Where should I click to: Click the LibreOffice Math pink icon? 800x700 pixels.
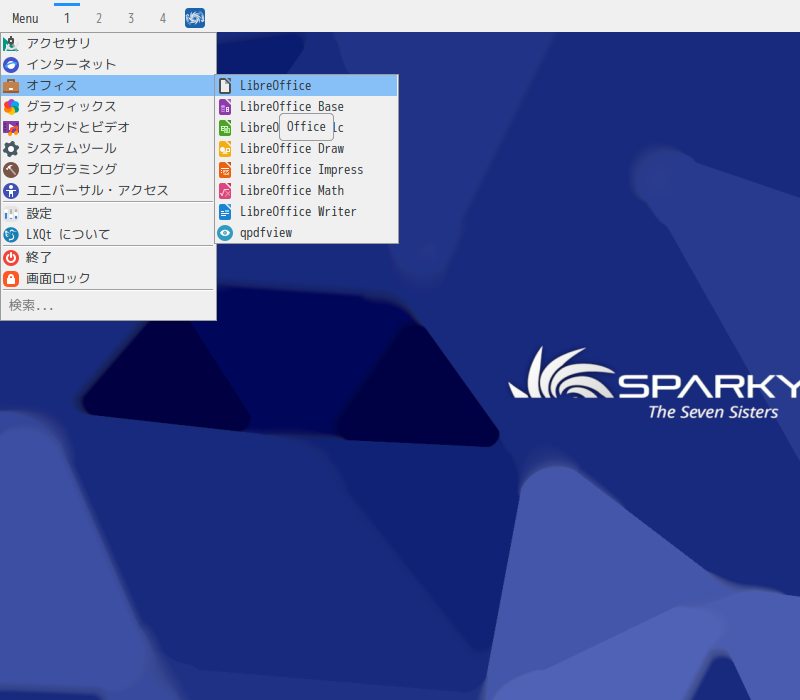tap(225, 190)
